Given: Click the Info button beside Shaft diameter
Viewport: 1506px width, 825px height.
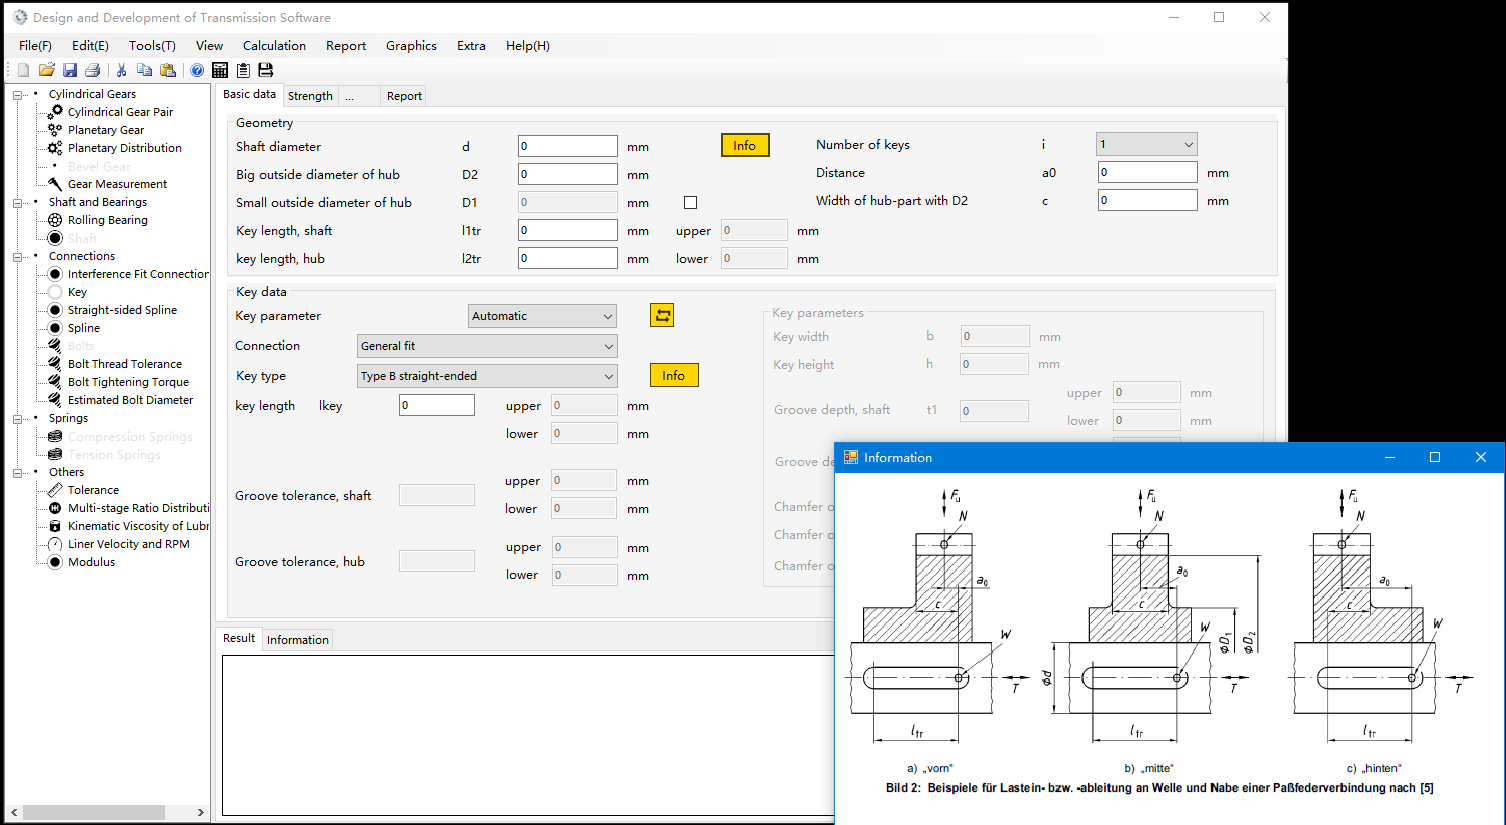Looking at the screenshot, I should click(x=745, y=145).
